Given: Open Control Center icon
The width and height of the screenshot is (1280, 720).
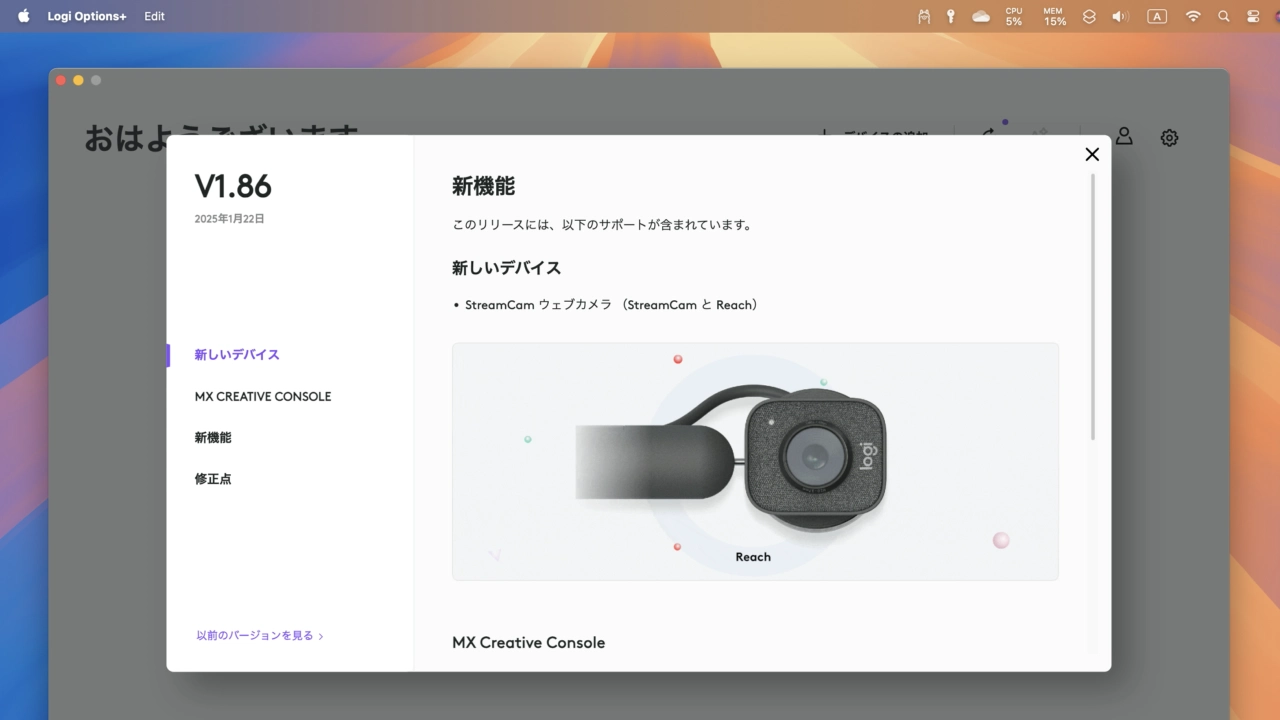Looking at the screenshot, I should tap(1253, 16).
